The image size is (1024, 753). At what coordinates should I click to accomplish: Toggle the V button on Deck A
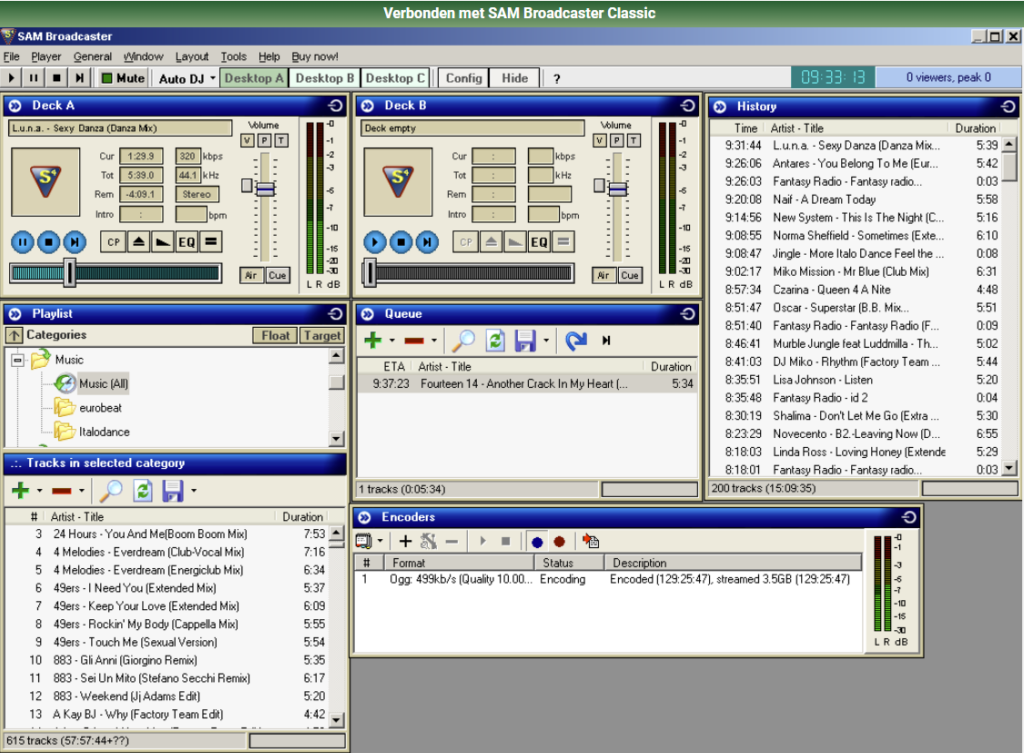248,140
